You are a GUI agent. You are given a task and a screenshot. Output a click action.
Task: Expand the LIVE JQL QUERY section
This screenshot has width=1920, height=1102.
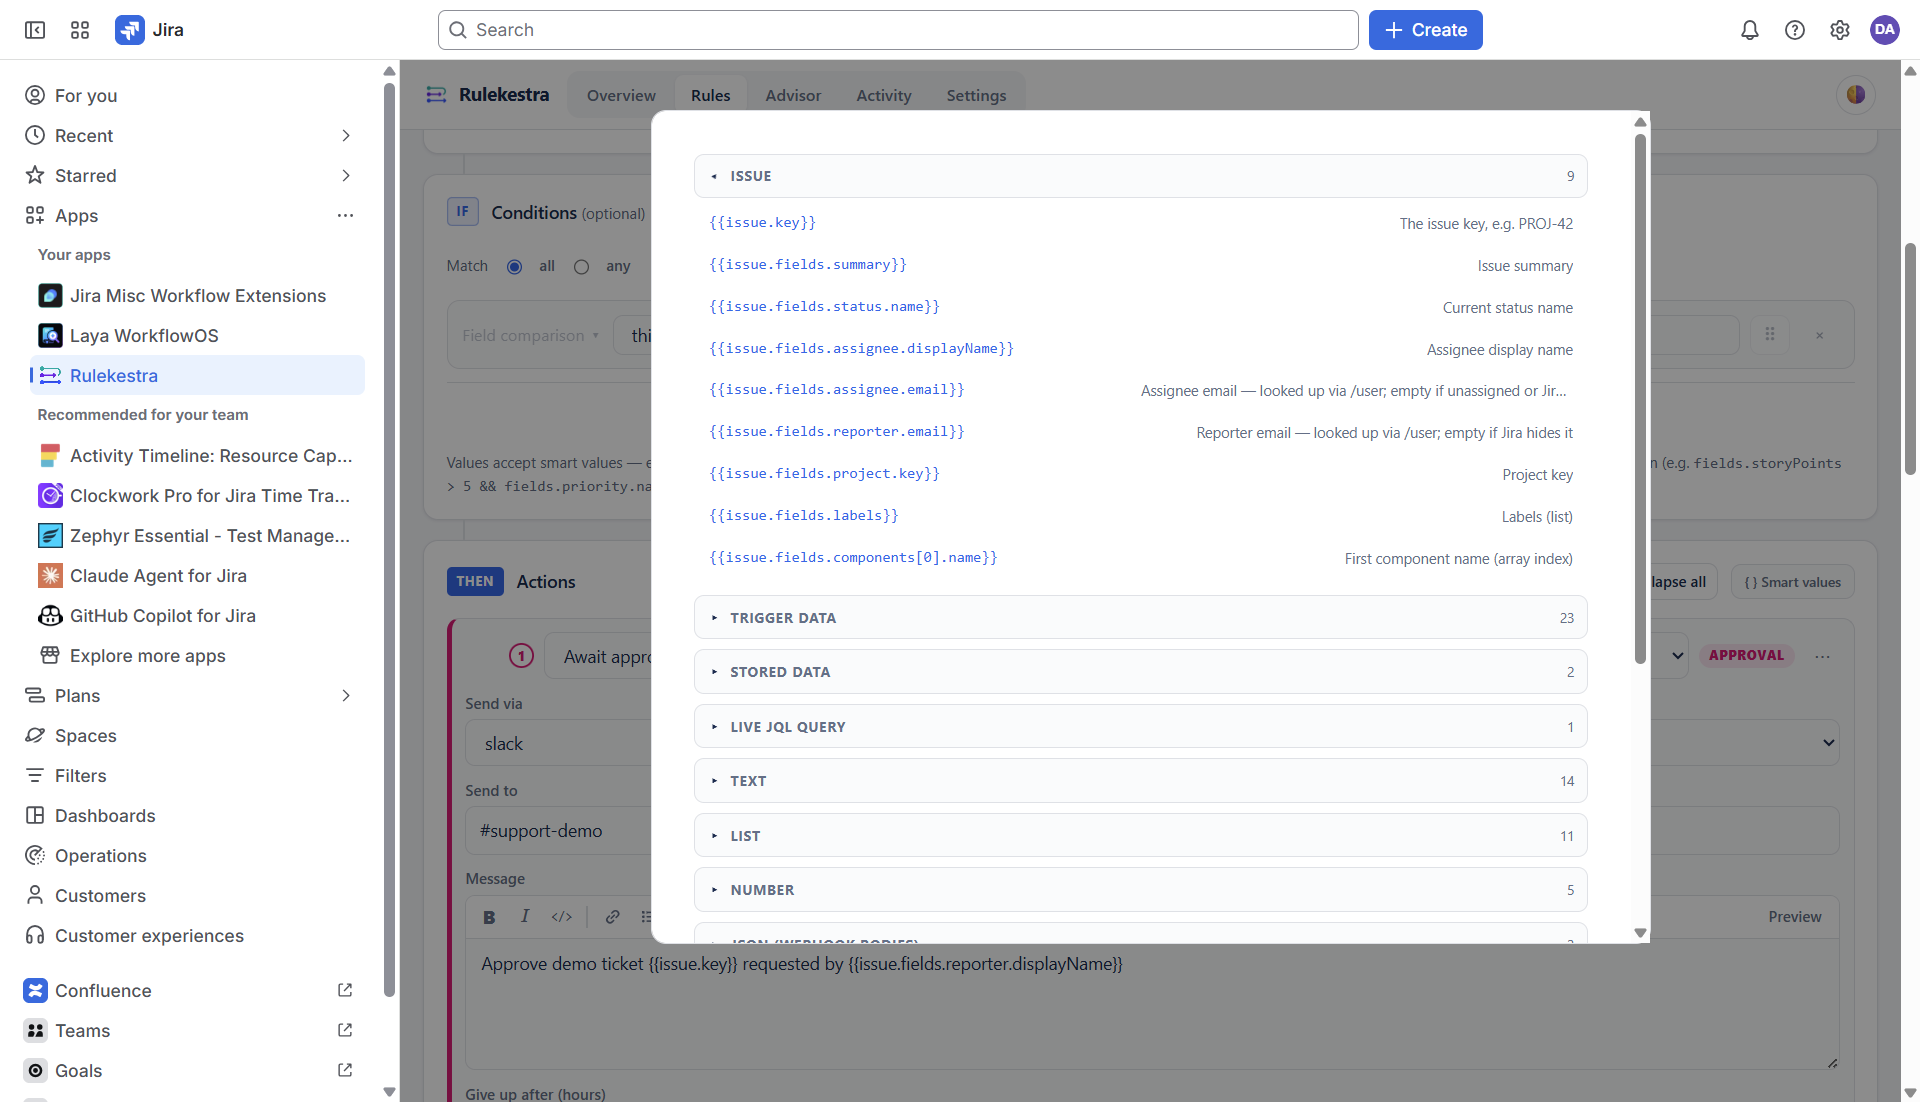tap(1140, 727)
